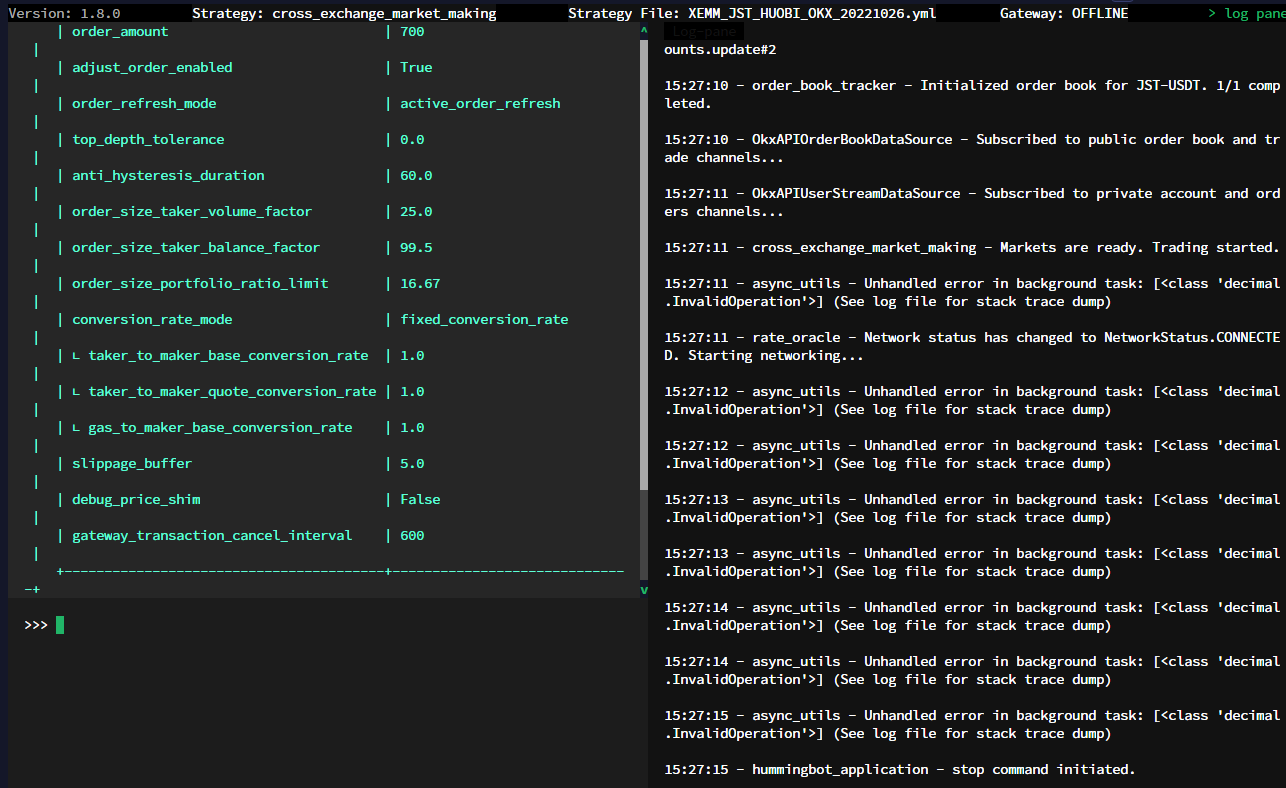Click the Gateway OFFLINE status indicator

(x=1064, y=13)
